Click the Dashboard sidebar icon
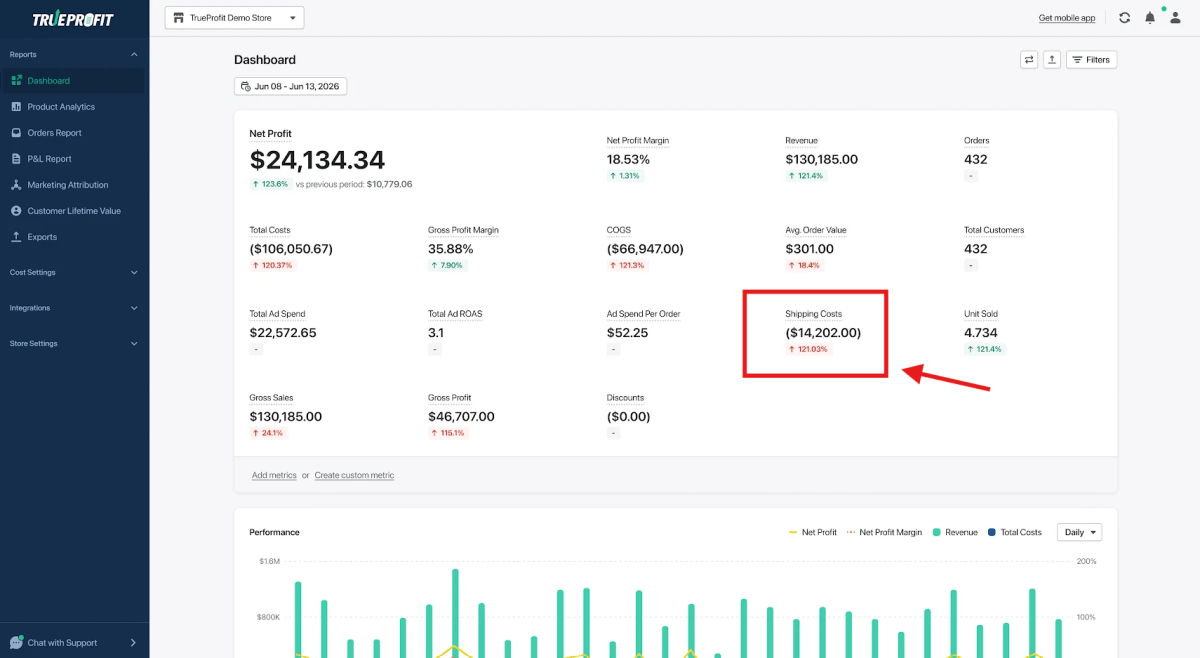 17,81
